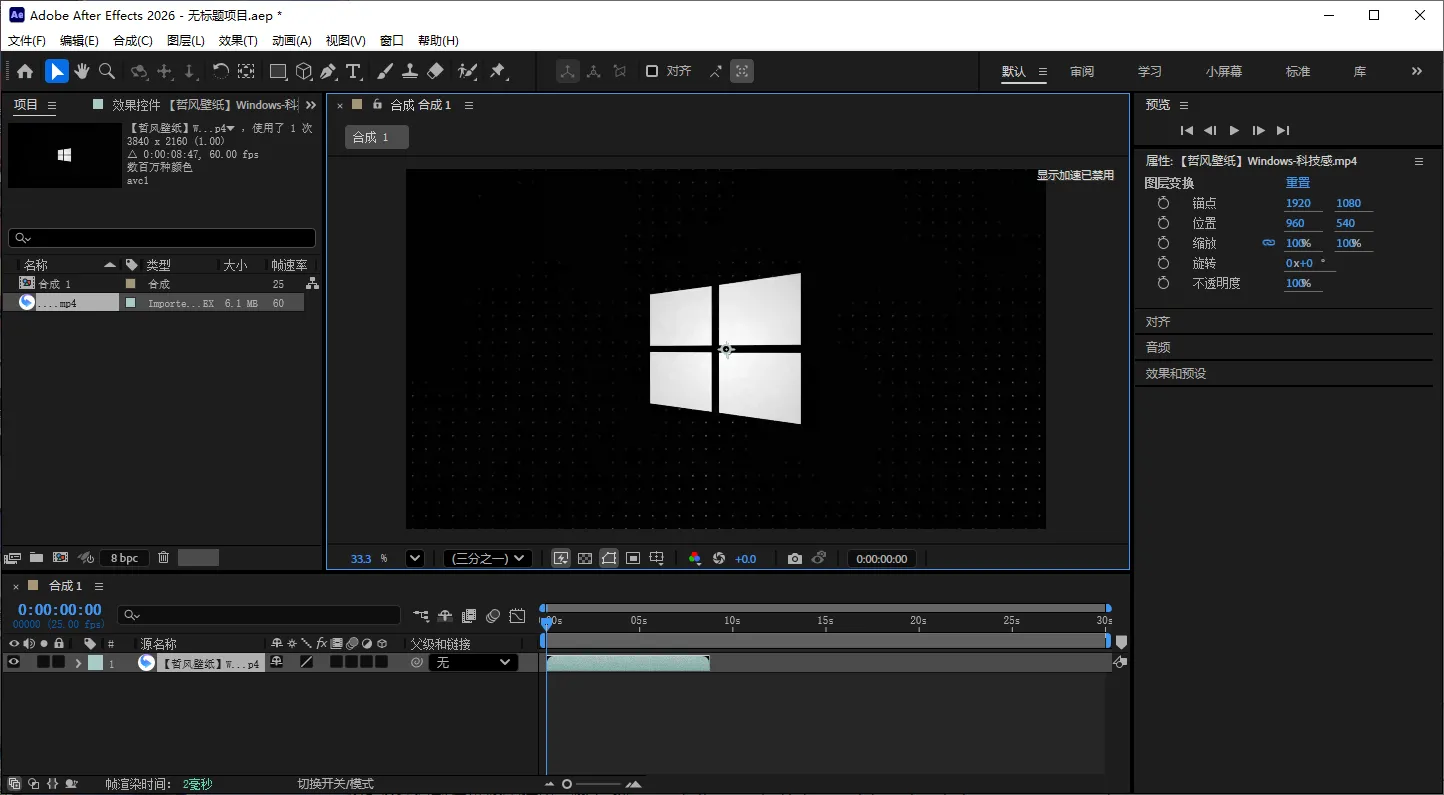Viewport: 1444px width, 795px height.
Task: Click 重置 to reset layer transform
Action: pos(1297,182)
